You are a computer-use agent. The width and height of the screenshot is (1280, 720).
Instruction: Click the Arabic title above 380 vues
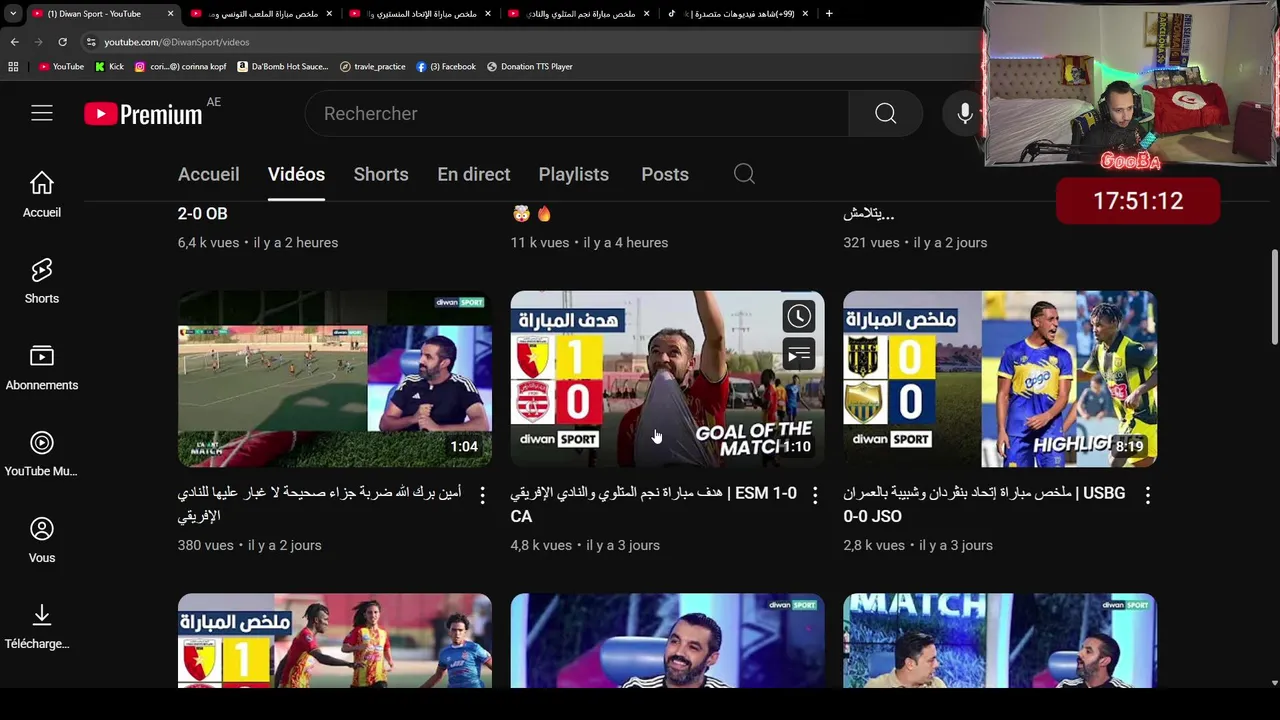pyautogui.click(x=320, y=505)
